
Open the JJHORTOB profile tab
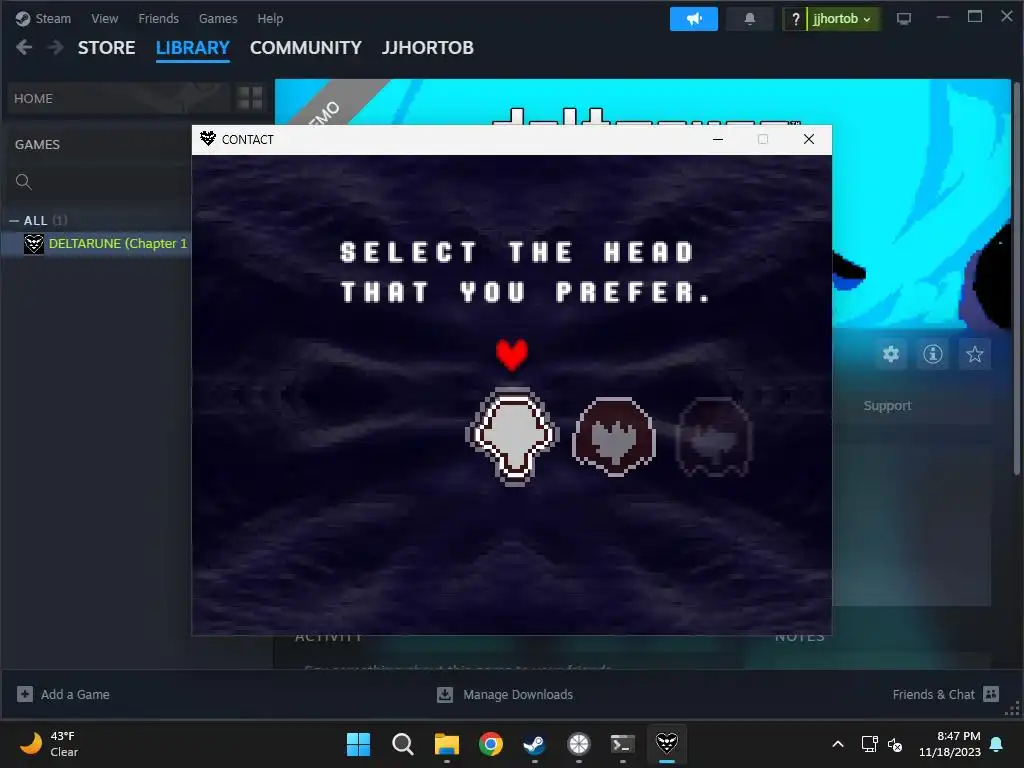[428, 48]
